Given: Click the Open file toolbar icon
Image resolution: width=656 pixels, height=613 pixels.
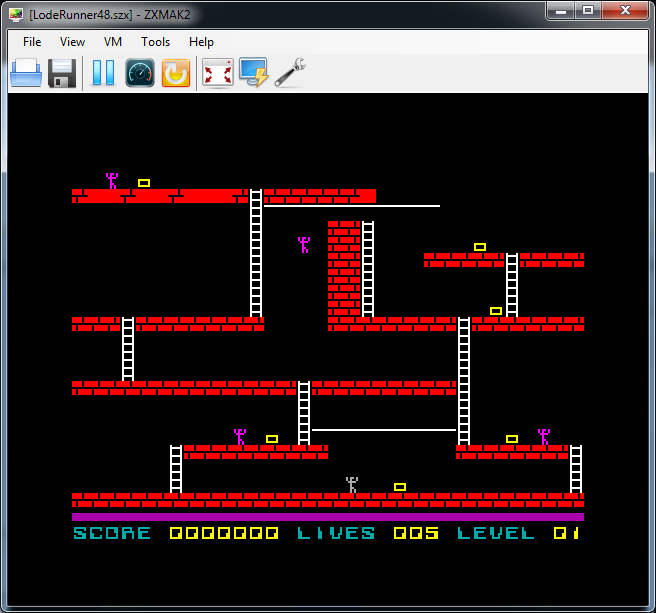Looking at the screenshot, I should [x=26, y=73].
